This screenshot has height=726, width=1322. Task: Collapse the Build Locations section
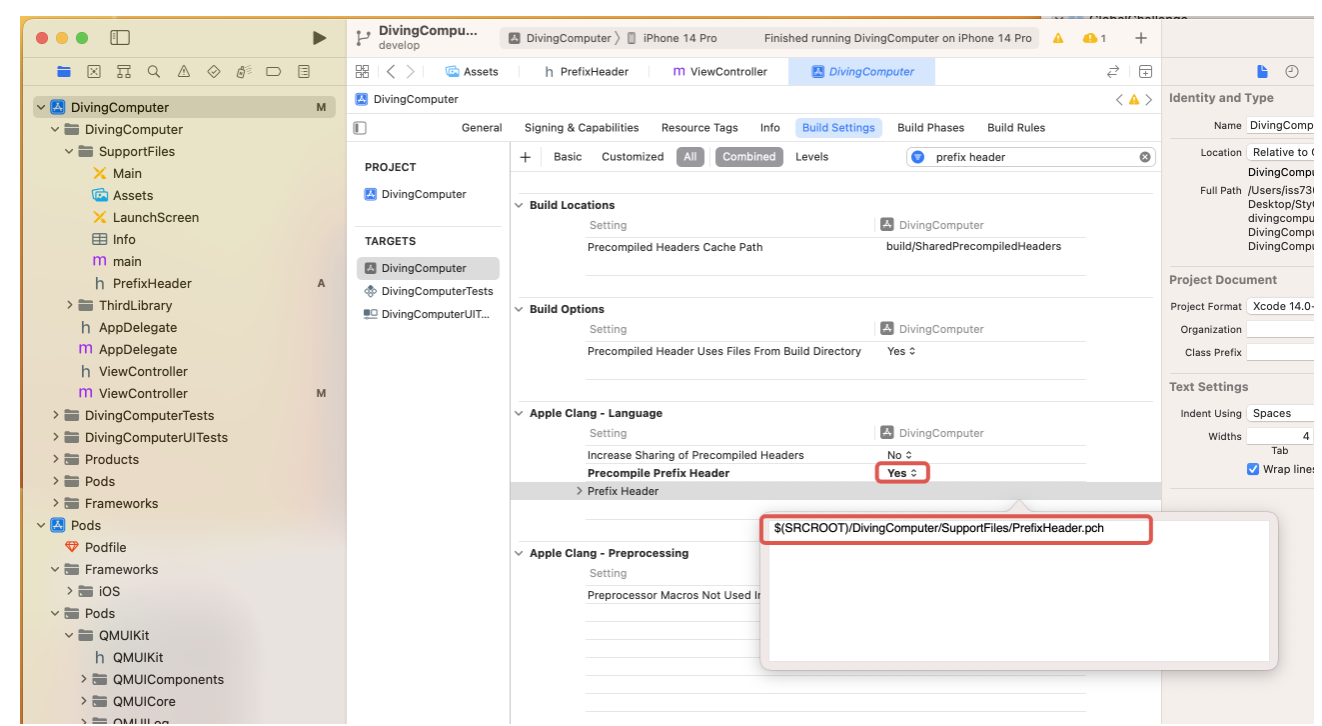point(519,205)
